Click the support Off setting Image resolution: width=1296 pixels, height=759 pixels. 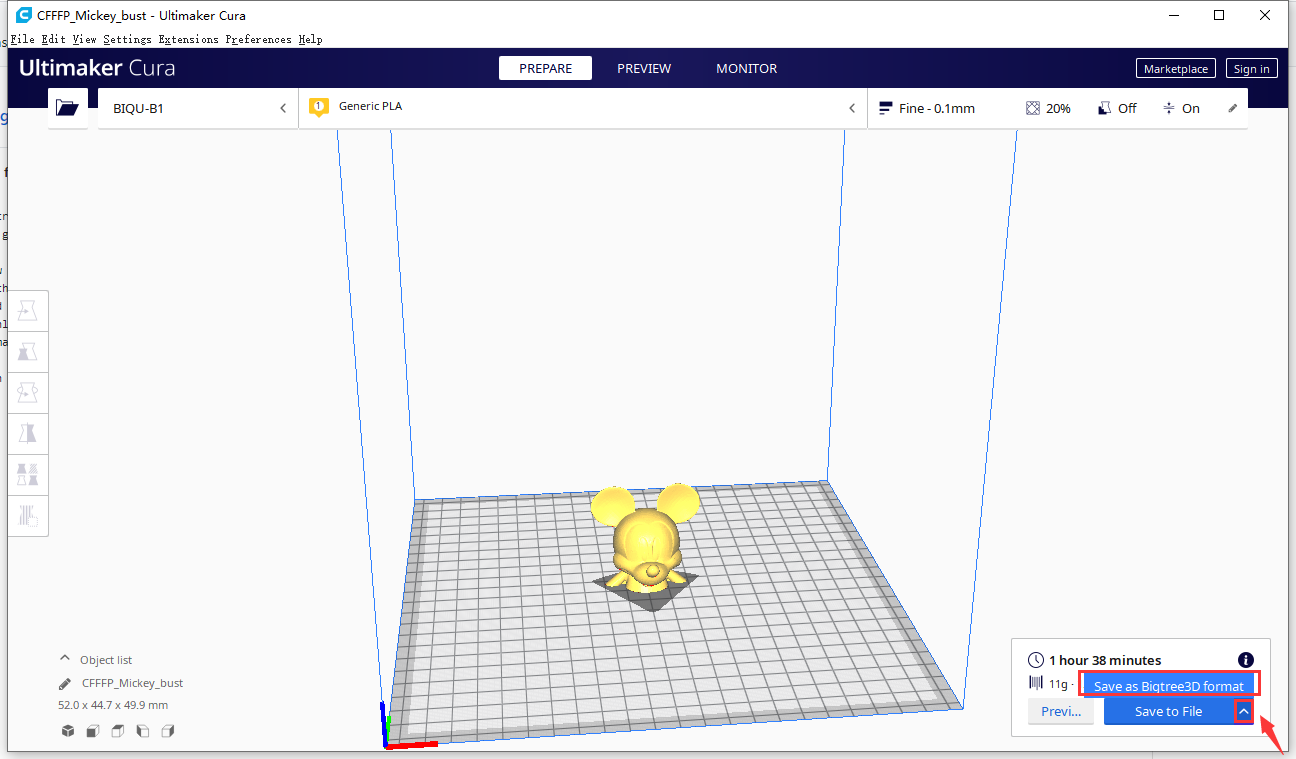tap(1117, 108)
